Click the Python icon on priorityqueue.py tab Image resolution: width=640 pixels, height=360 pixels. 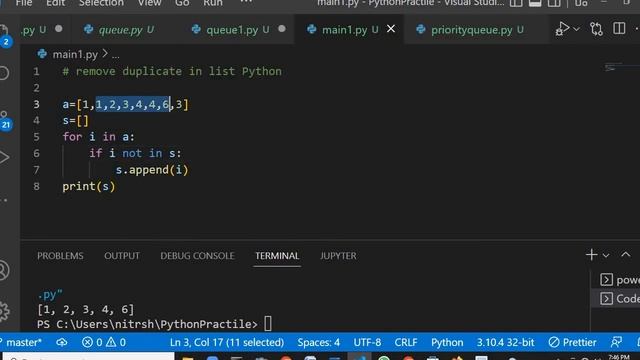[x=420, y=29]
